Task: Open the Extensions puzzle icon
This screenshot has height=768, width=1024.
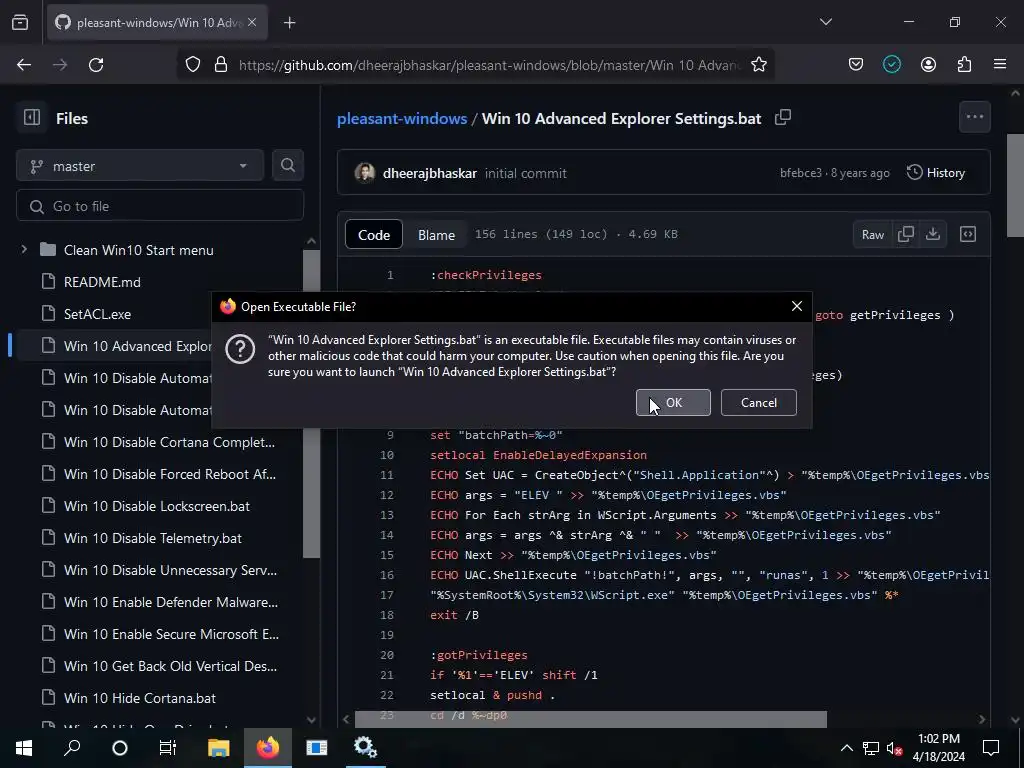Action: pyautogui.click(x=964, y=65)
